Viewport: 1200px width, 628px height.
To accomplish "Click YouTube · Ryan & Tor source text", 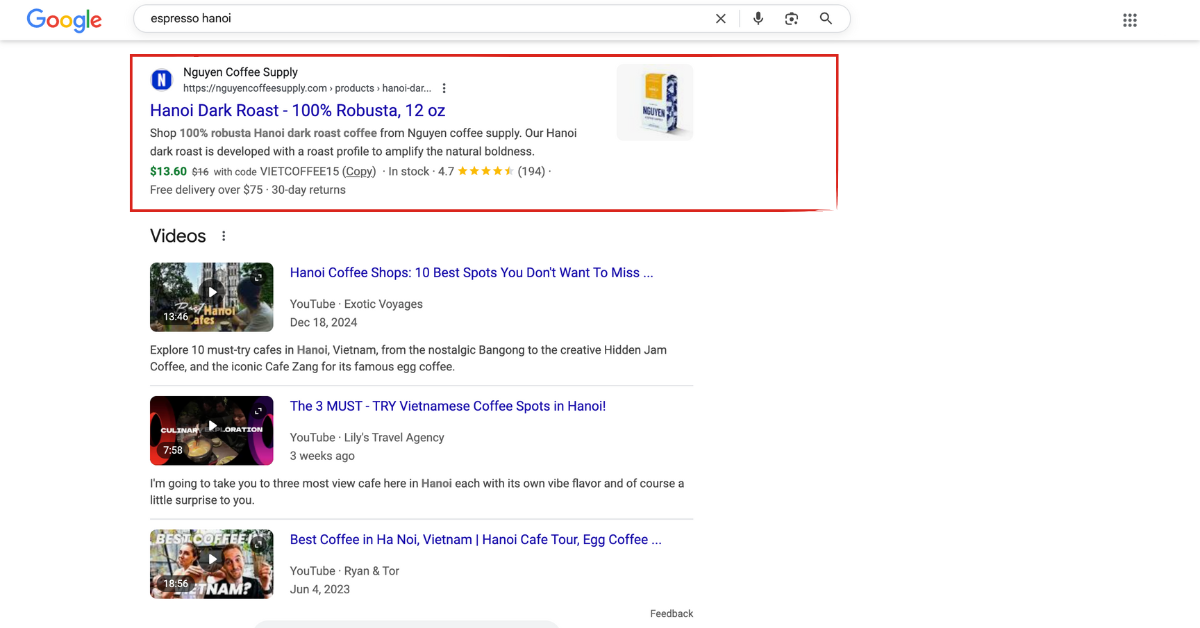I will pos(344,571).
